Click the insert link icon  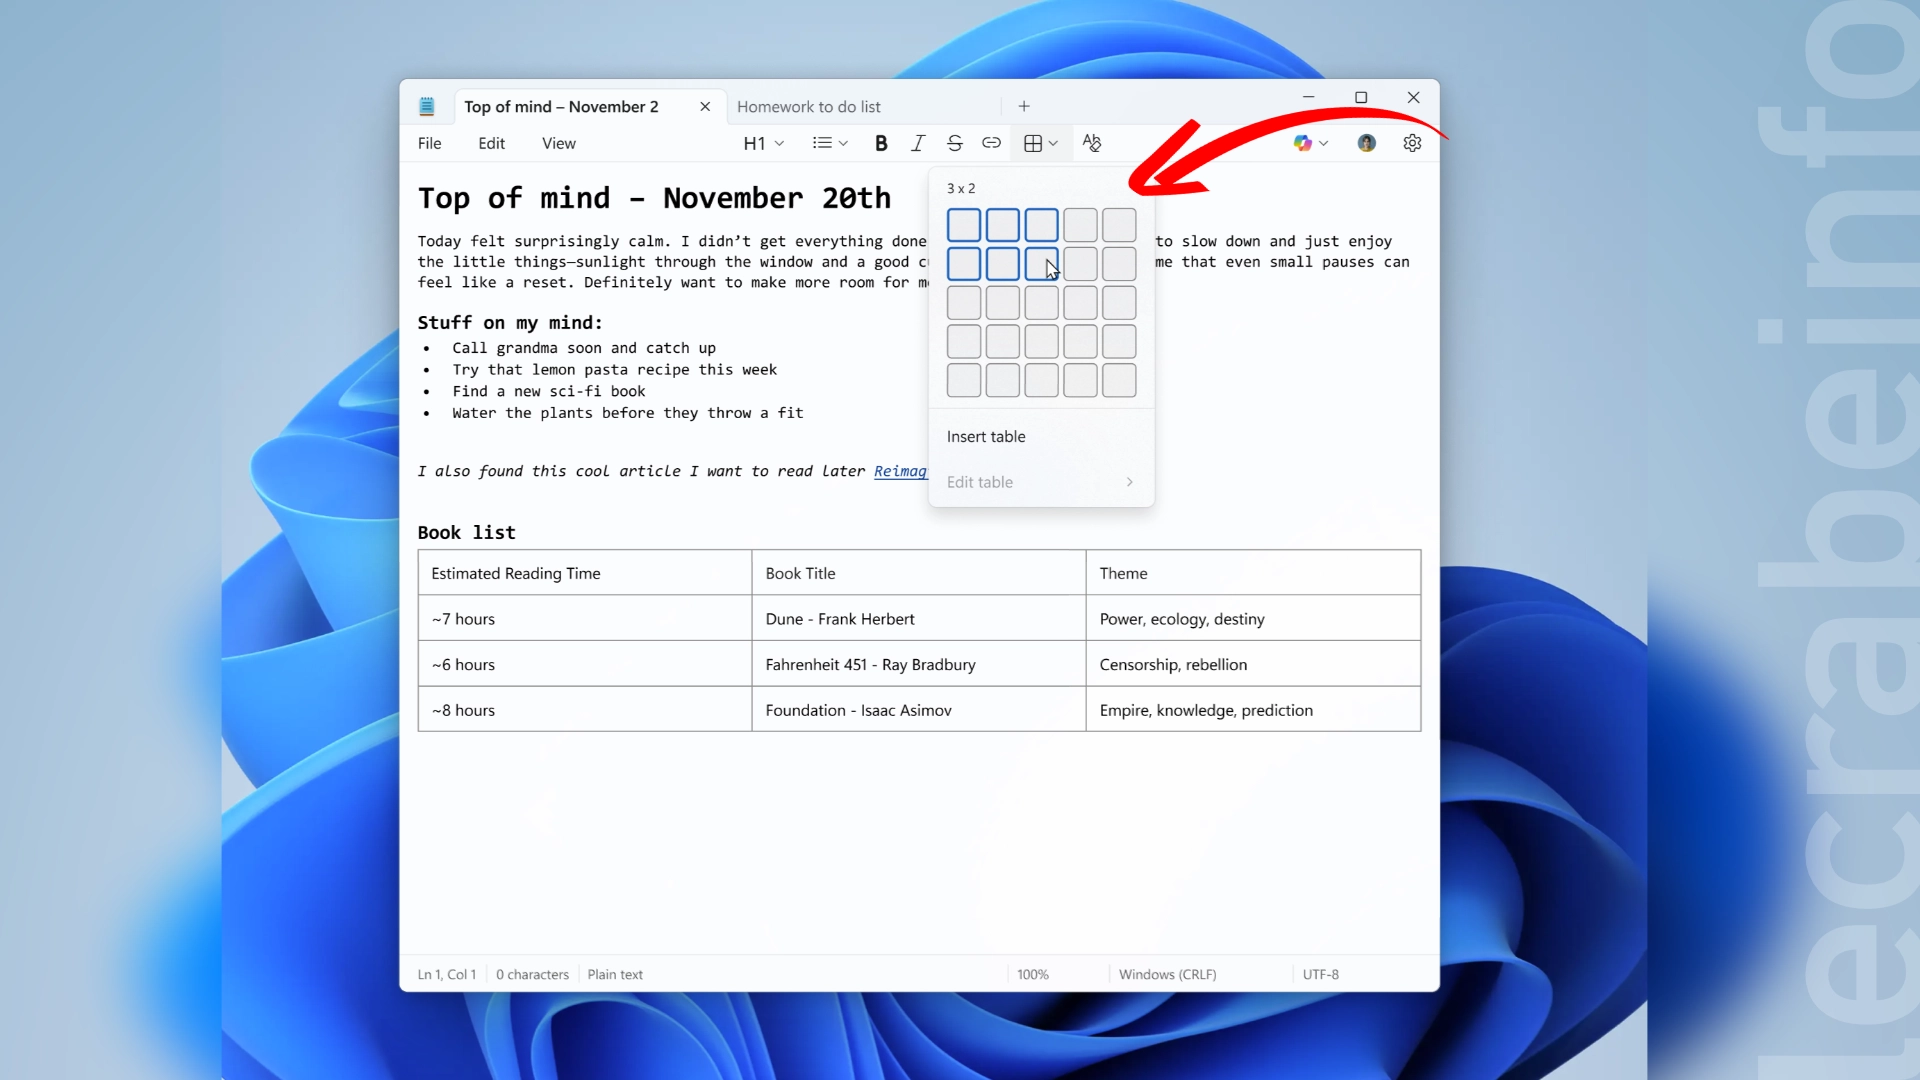991,143
